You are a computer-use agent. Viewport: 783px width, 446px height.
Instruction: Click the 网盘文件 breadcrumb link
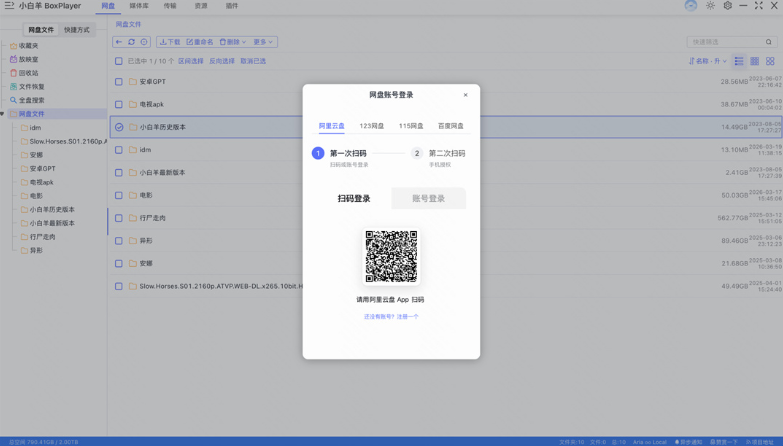click(128, 24)
